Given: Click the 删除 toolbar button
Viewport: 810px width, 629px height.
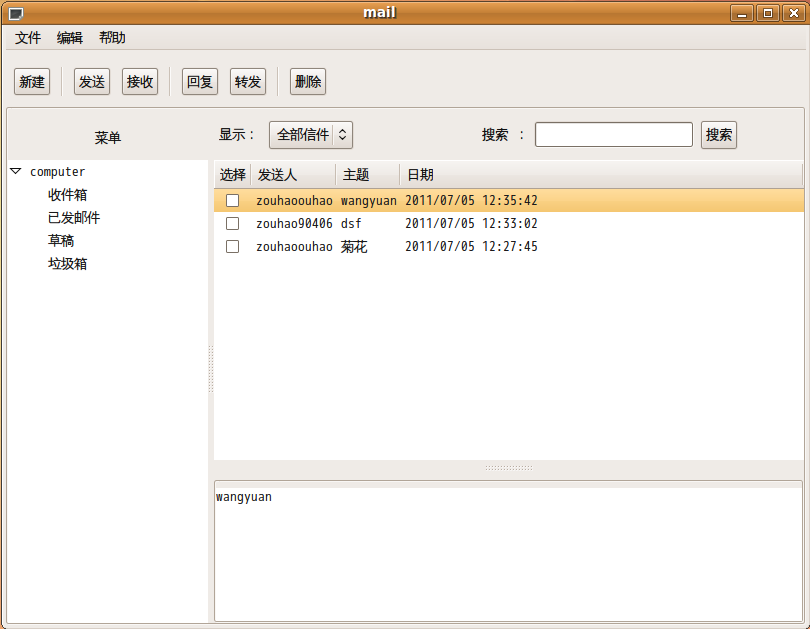Looking at the screenshot, I should tap(308, 82).
